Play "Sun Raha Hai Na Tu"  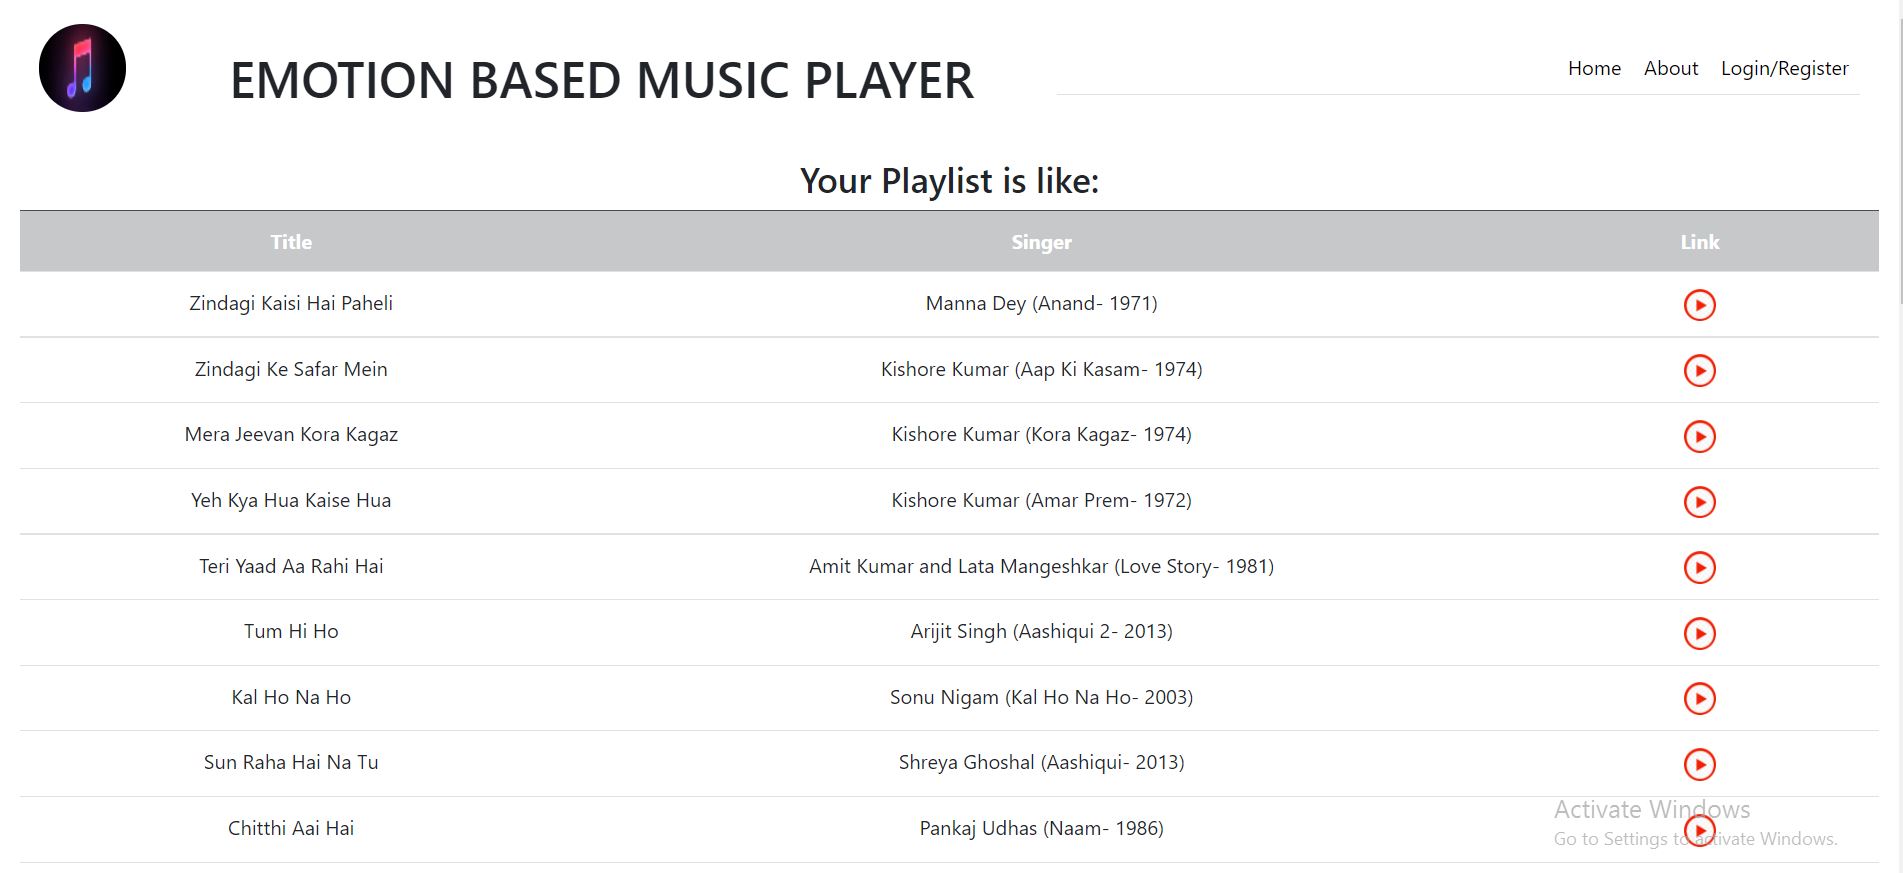pyautogui.click(x=1699, y=764)
